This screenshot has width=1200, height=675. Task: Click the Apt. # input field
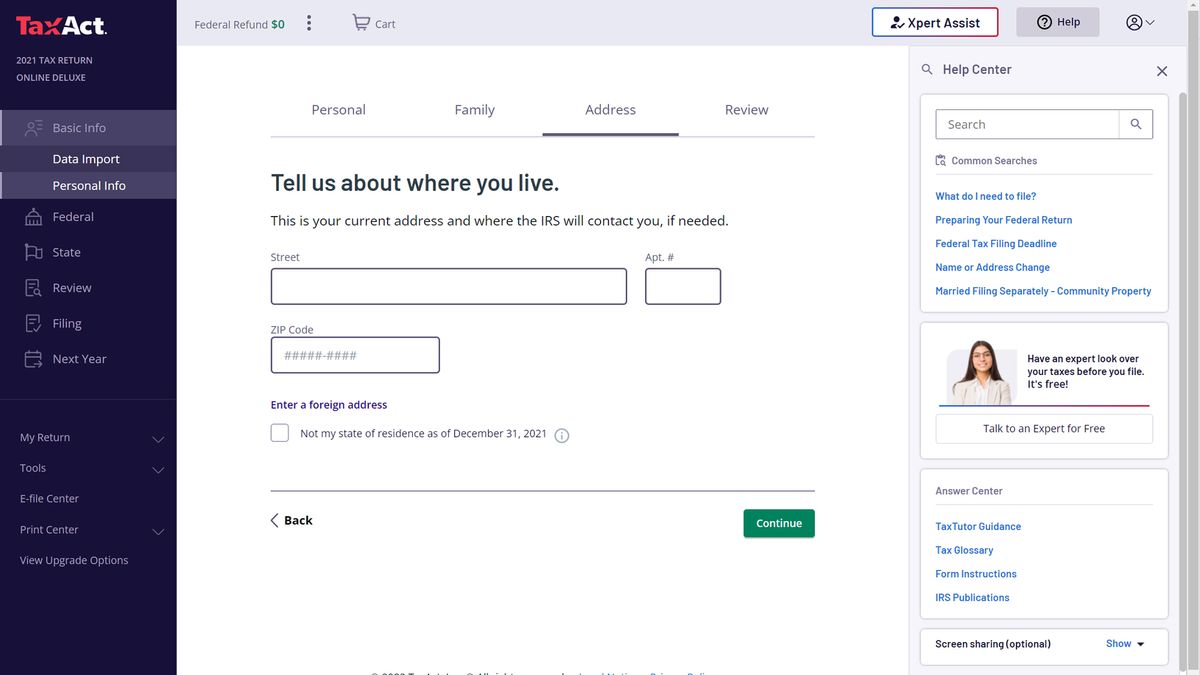683,286
